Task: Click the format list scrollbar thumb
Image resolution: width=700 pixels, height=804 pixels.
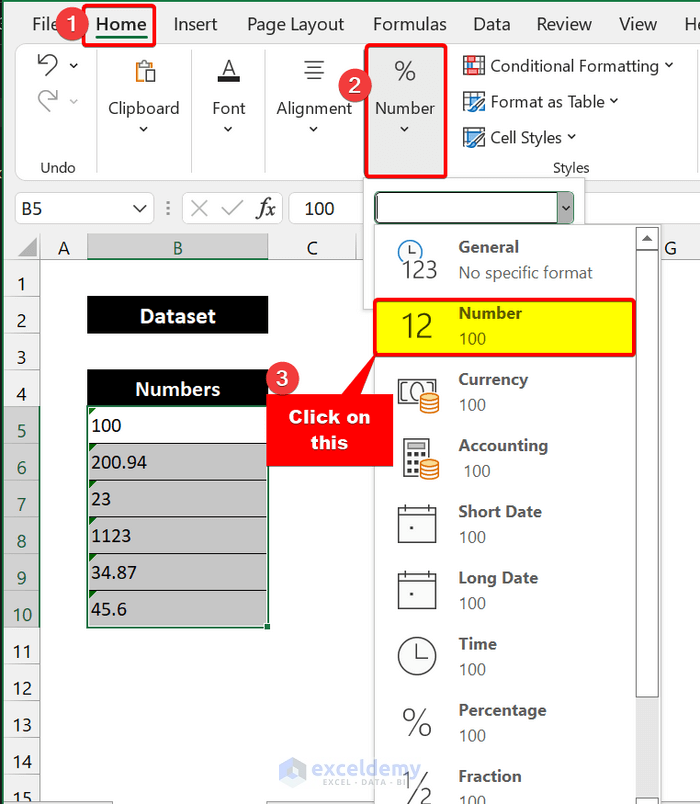Action: click(647, 473)
